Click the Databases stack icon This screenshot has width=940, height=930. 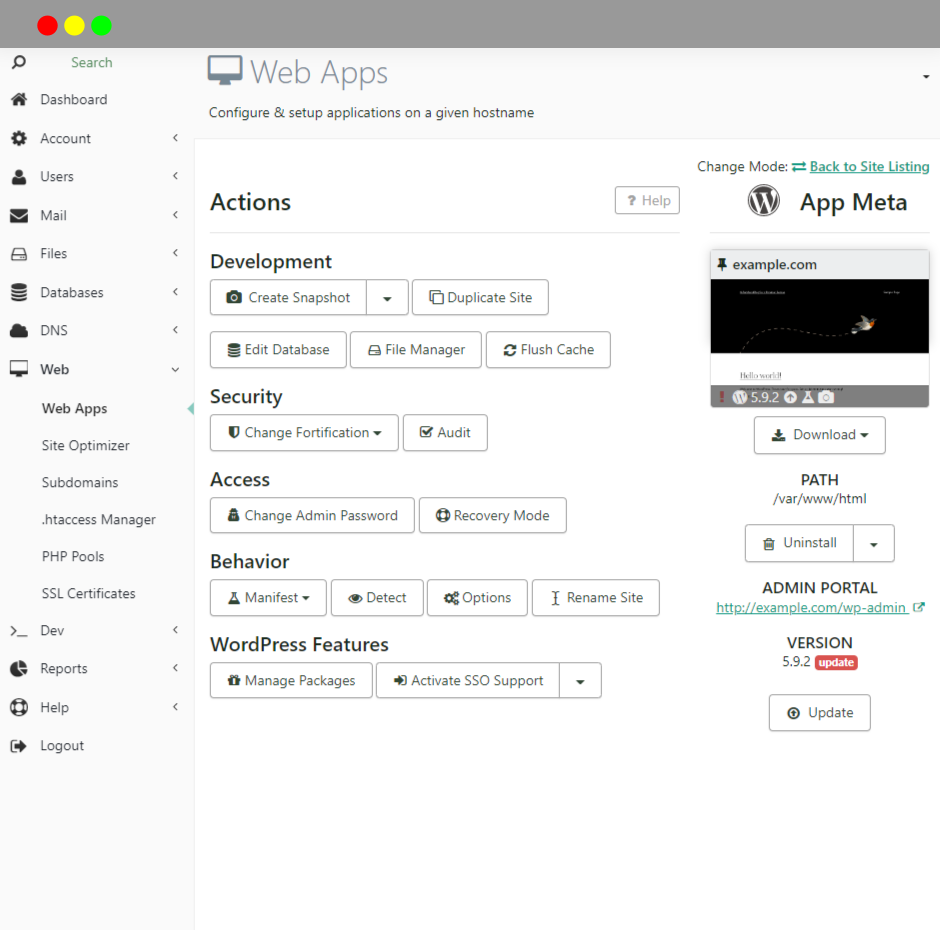(19, 293)
